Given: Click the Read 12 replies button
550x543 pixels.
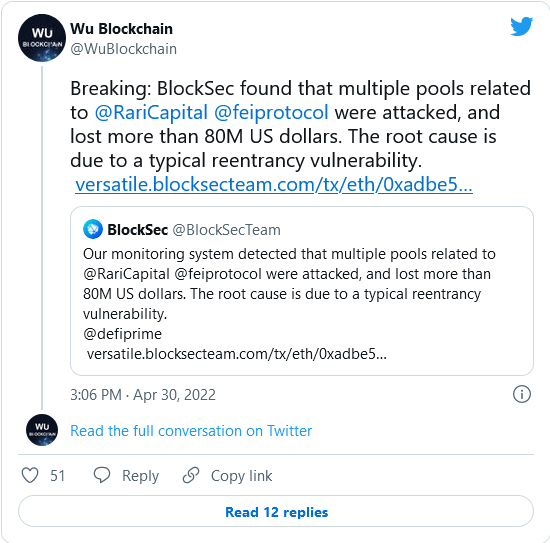Looking at the screenshot, I should [276, 511].
